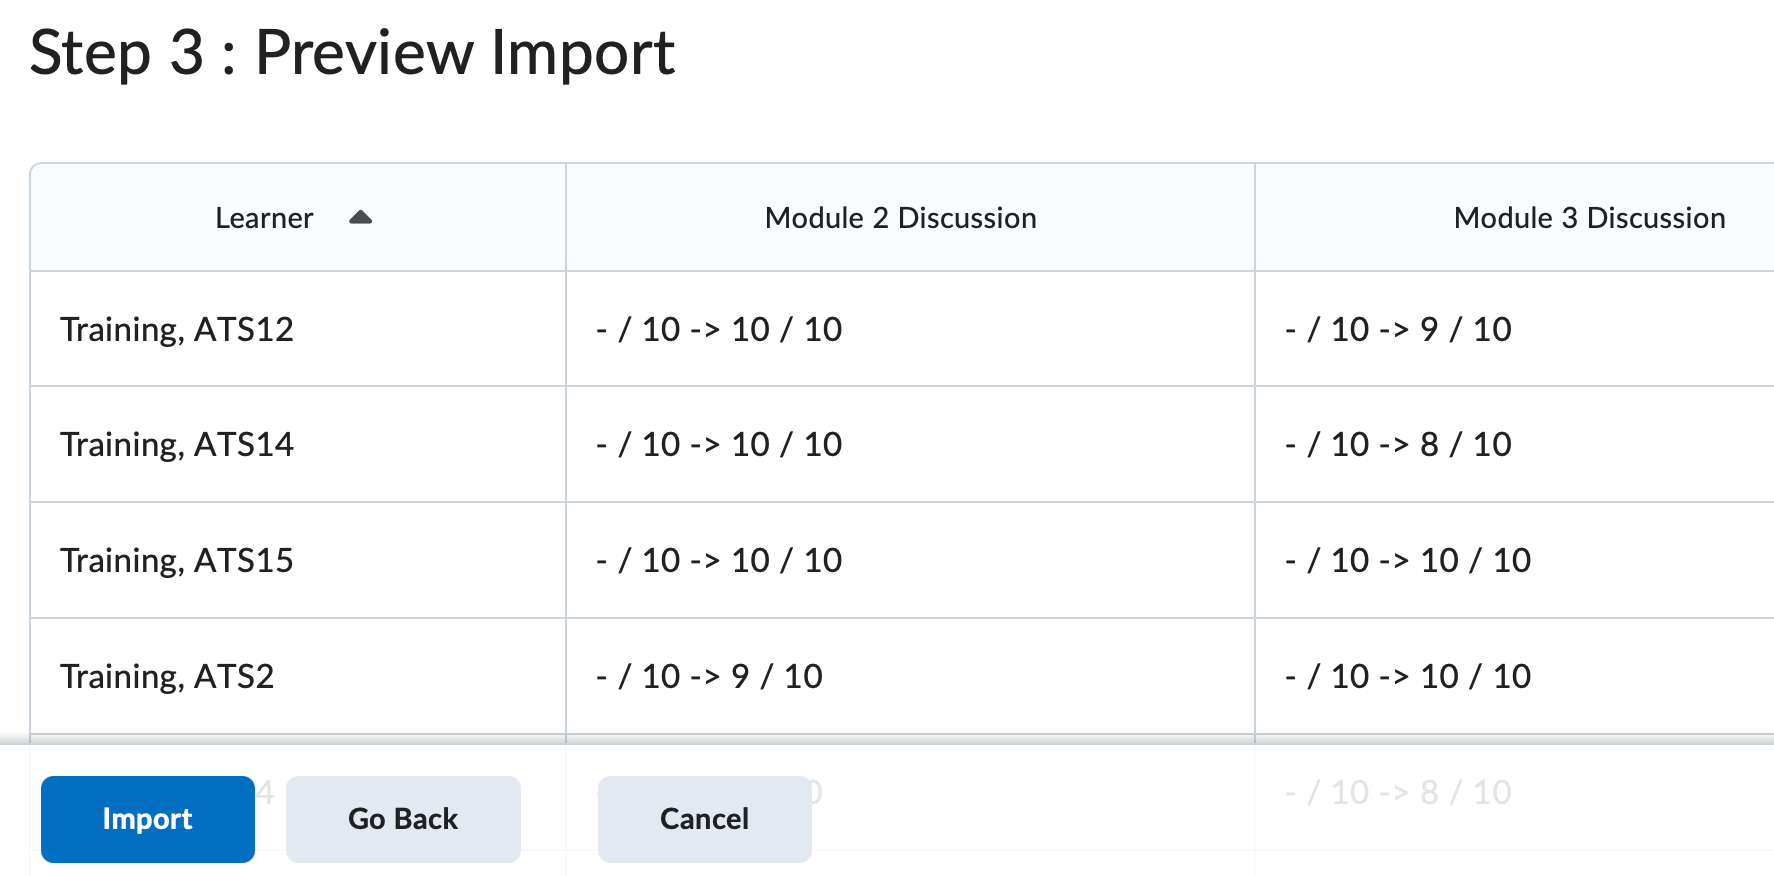Screen dimensions: 1774x876
Task: Cancel the grade import
Action: [x=704, y=819]
